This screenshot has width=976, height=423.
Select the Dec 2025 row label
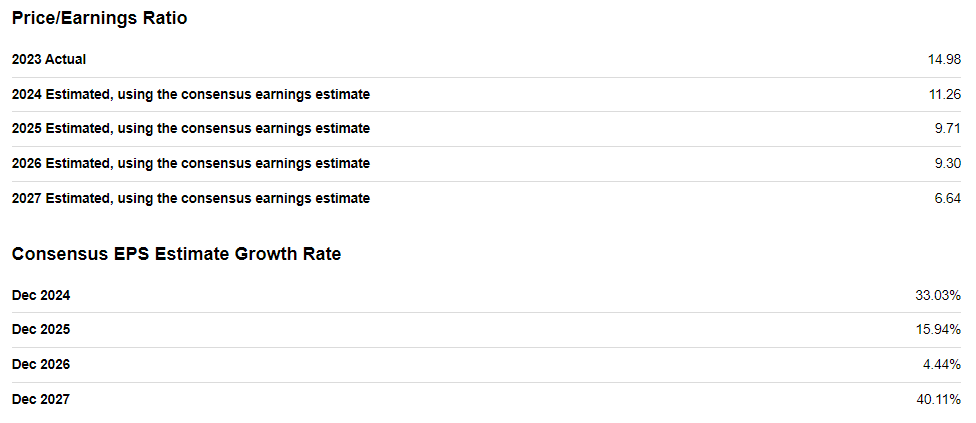pyautogui.click(x=41, y=329)
